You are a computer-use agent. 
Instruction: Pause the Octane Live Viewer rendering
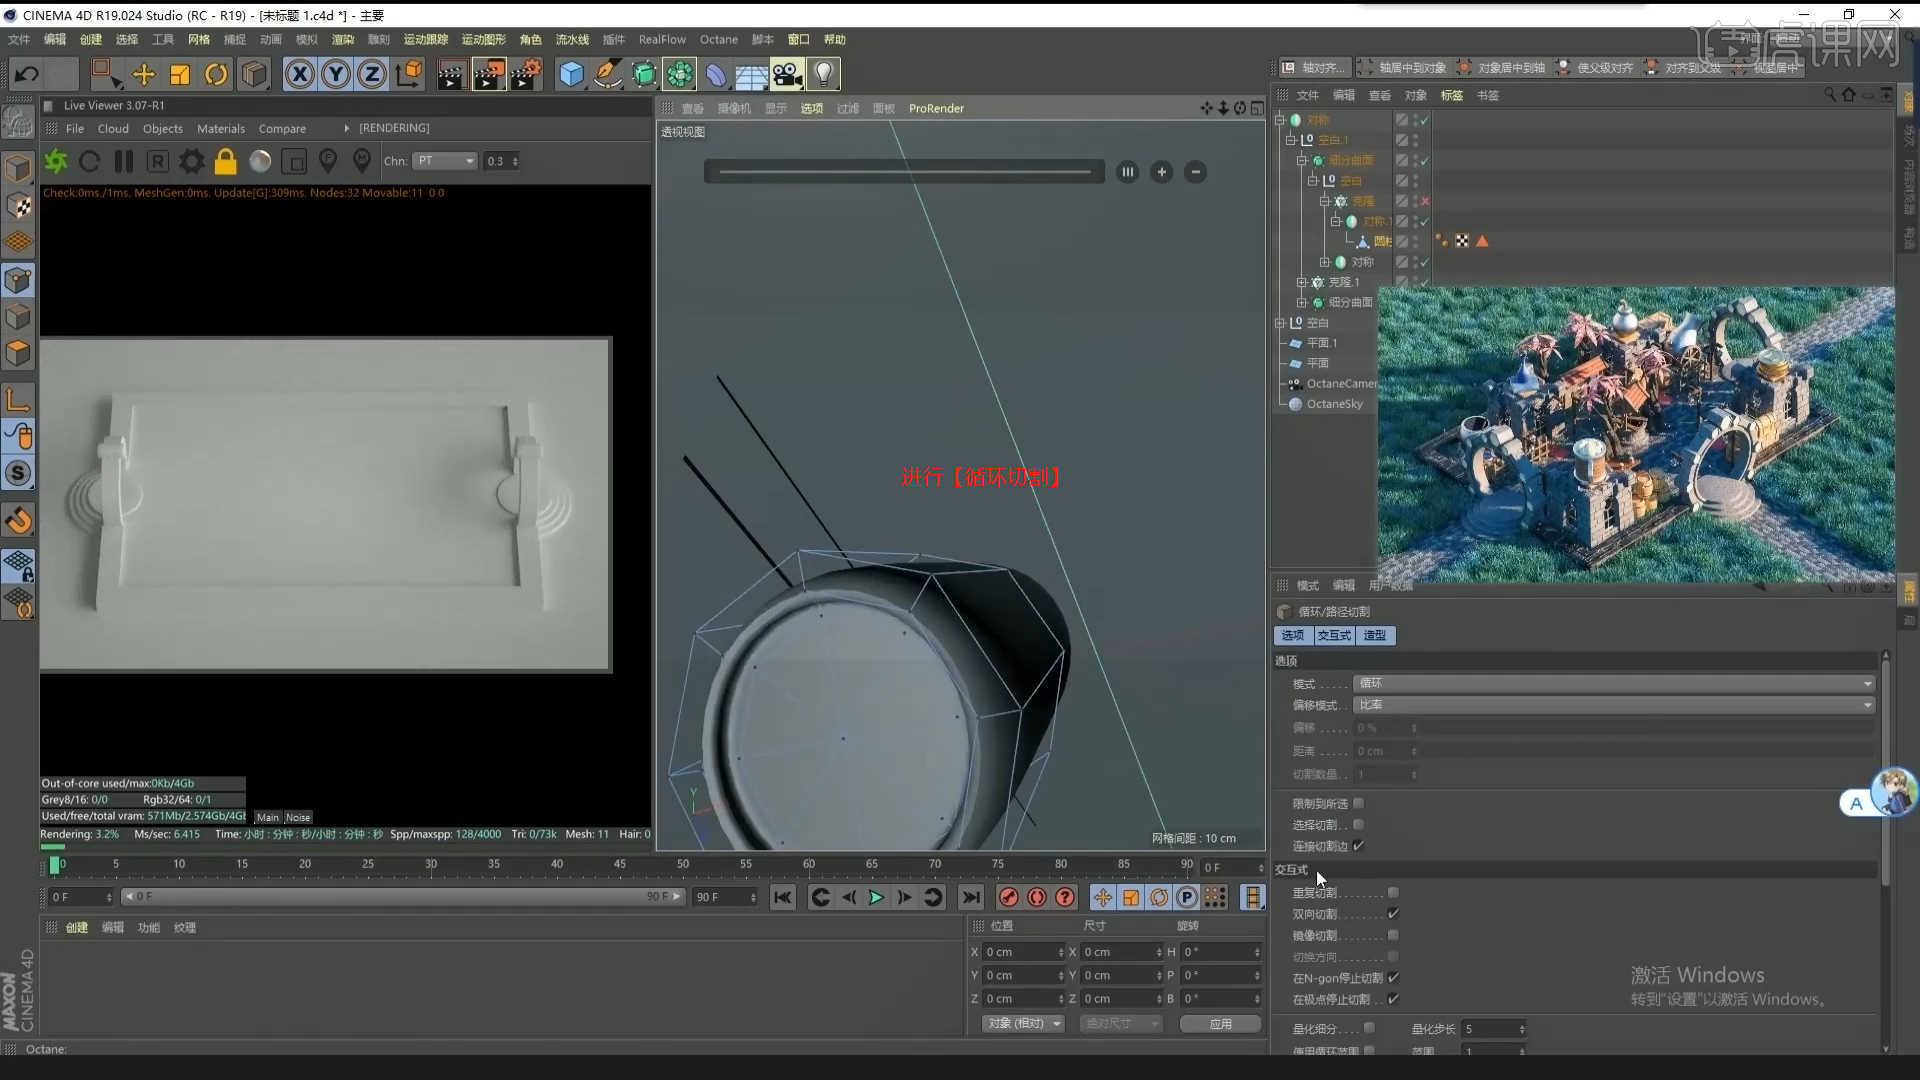[124, 161]
